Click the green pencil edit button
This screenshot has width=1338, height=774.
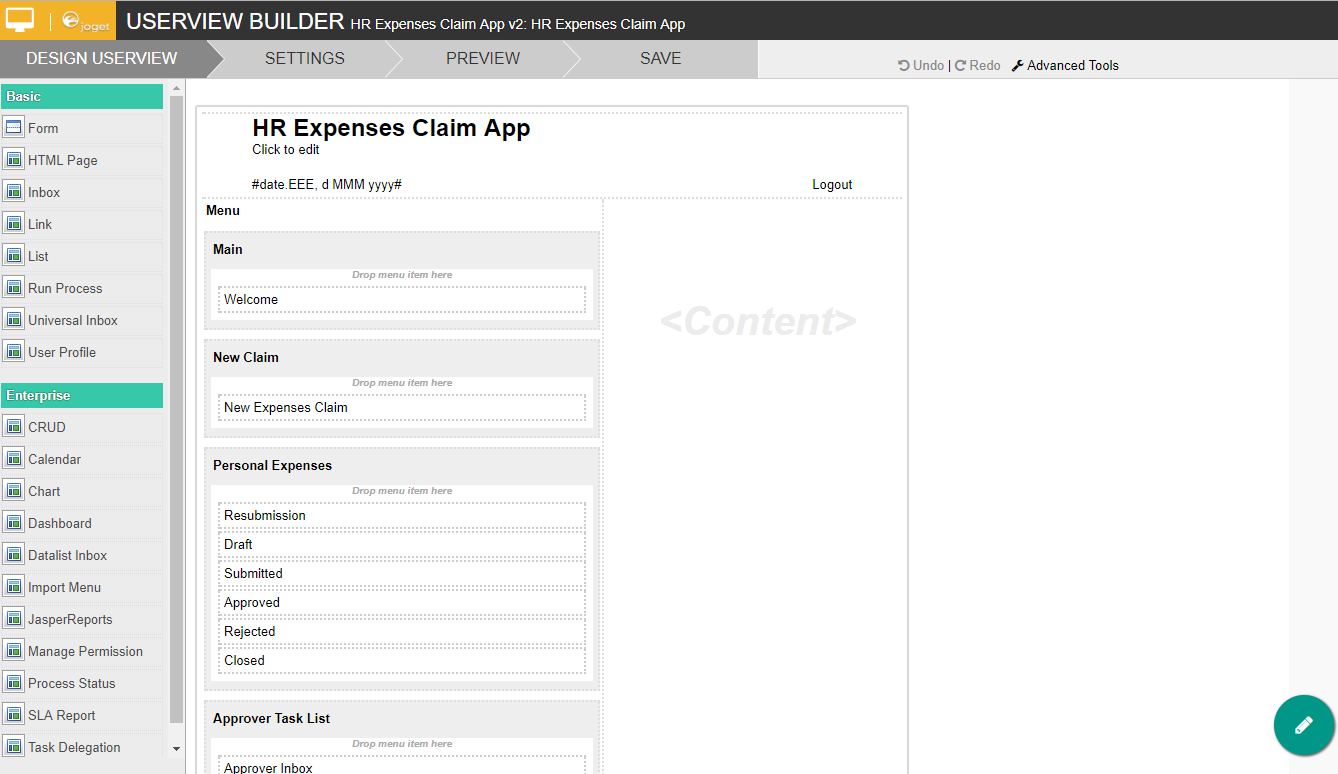(x=1303, y=724)
